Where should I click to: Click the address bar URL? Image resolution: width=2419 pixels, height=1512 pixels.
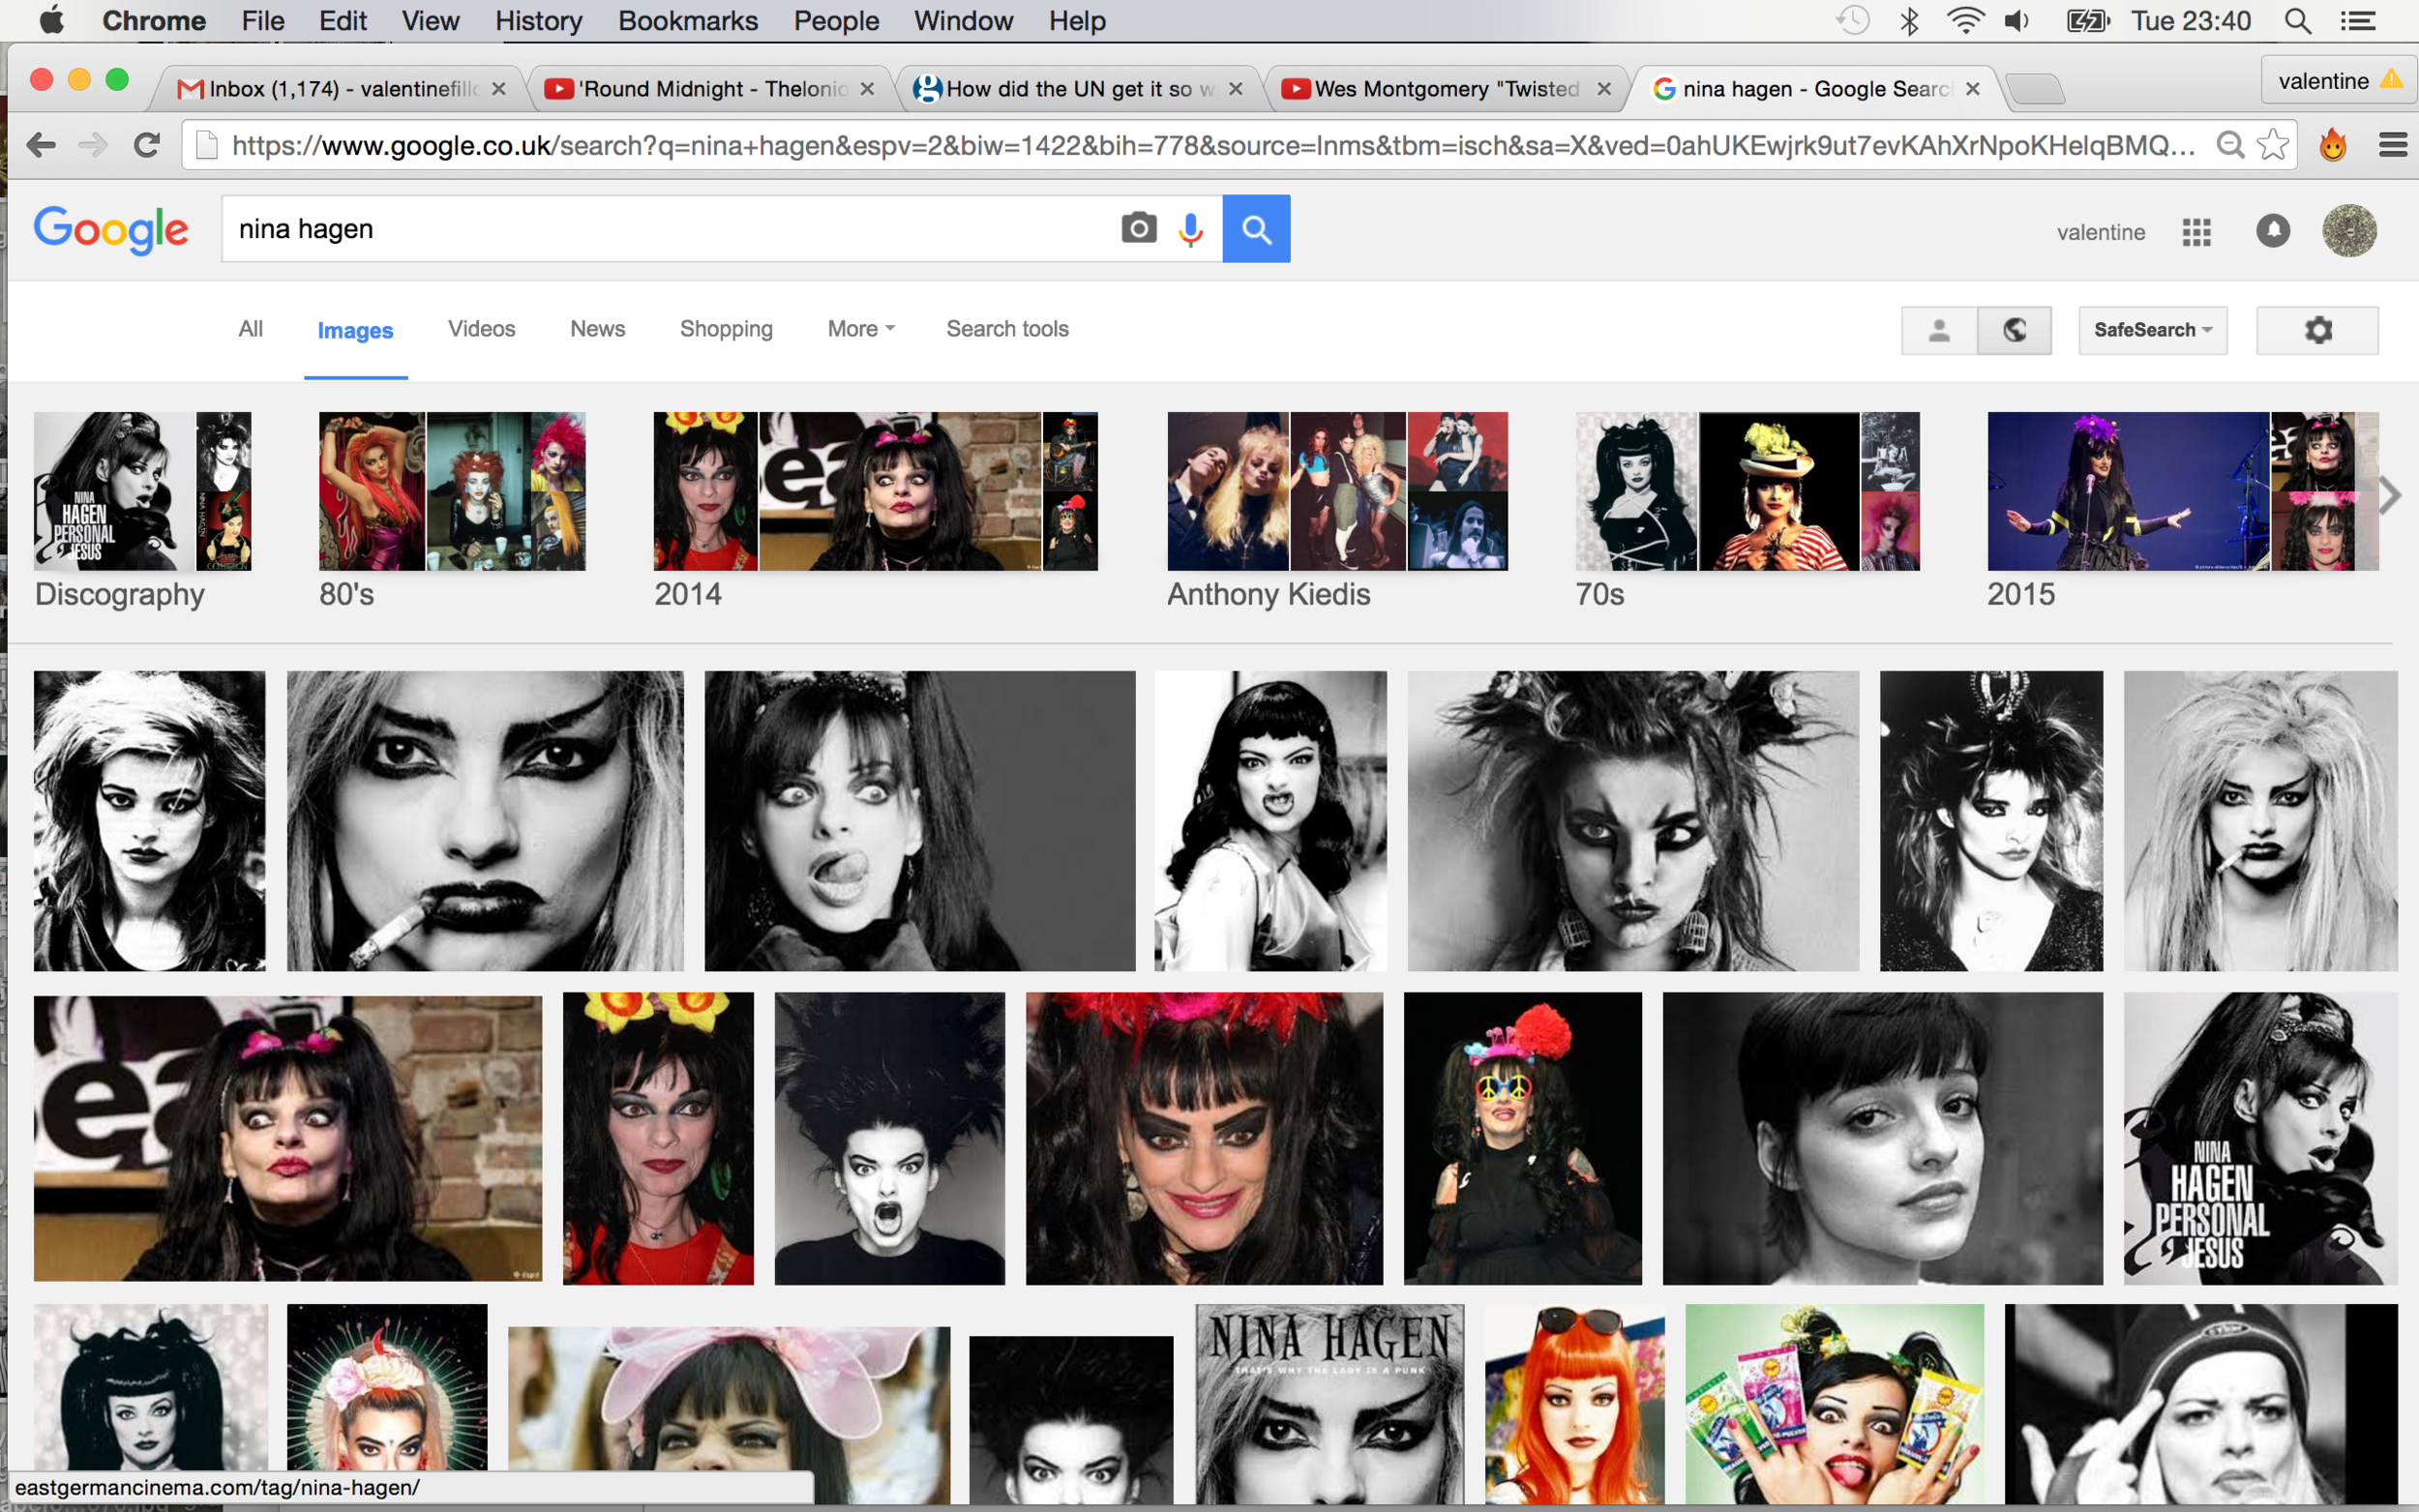coord(1211,146)
